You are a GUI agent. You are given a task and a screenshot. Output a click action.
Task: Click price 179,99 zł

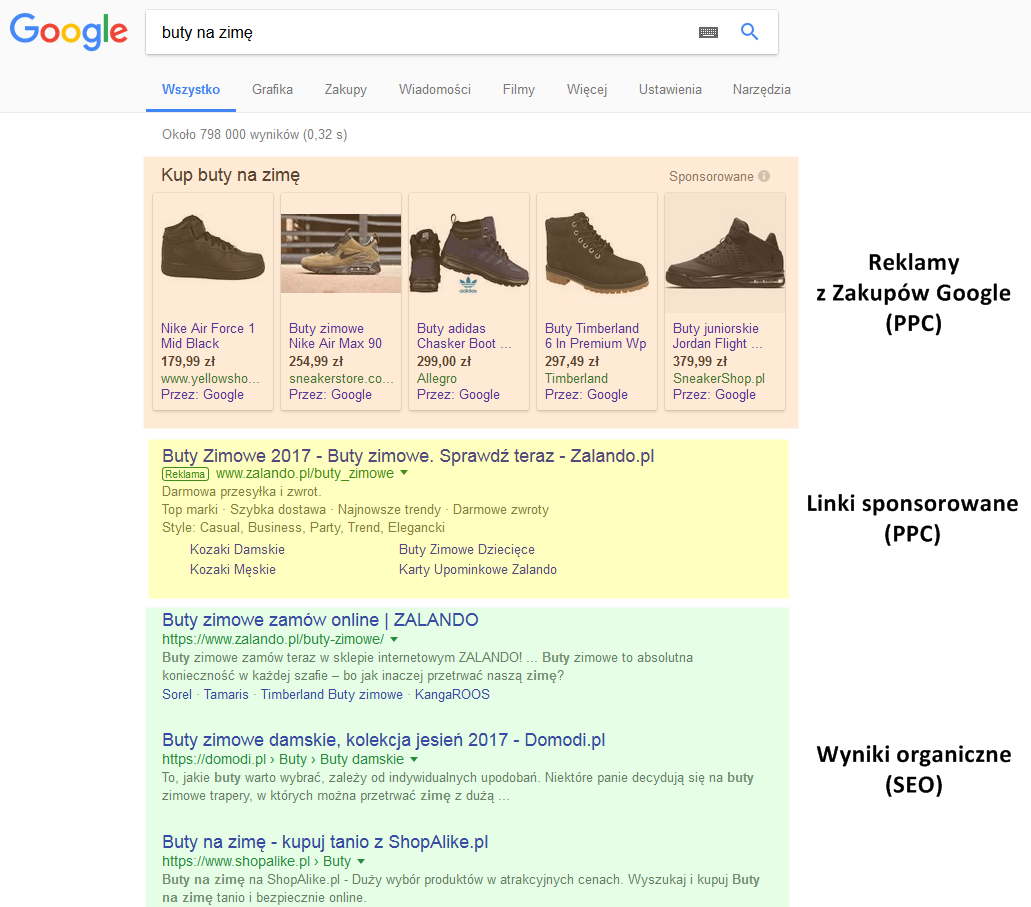point(188,361)
